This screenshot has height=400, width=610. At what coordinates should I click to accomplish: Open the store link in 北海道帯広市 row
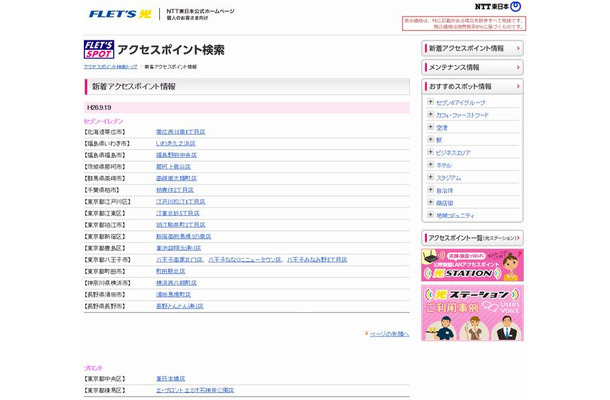point(181,132)
